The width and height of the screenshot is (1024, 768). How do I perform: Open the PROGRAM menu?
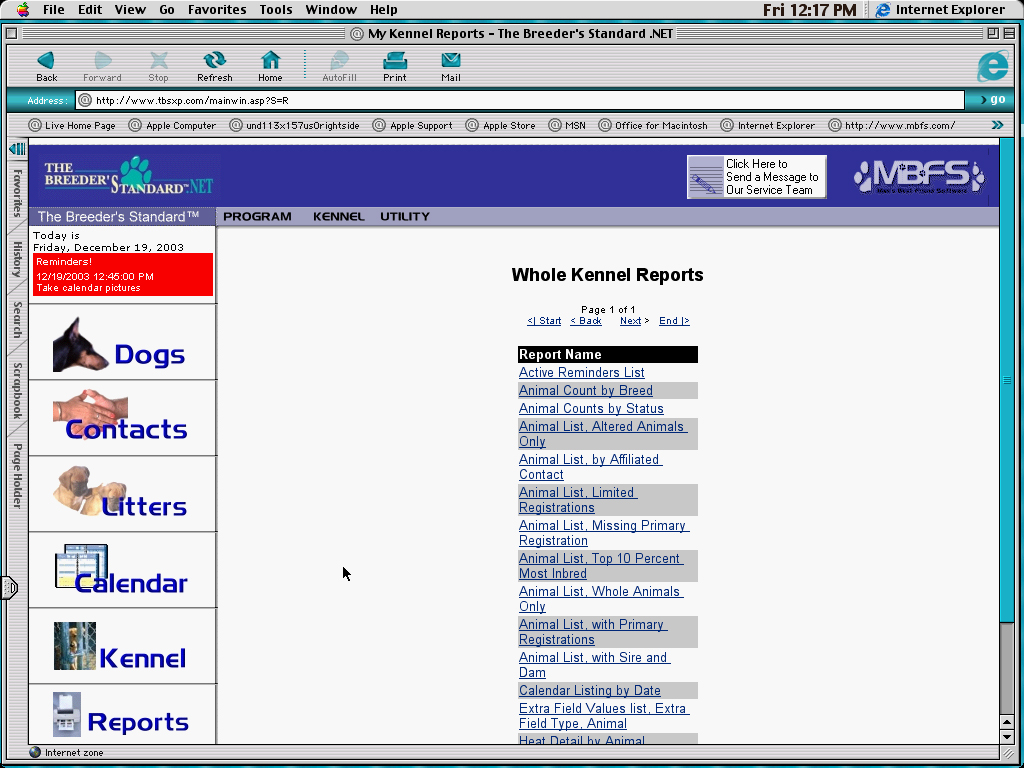(257, 217)
